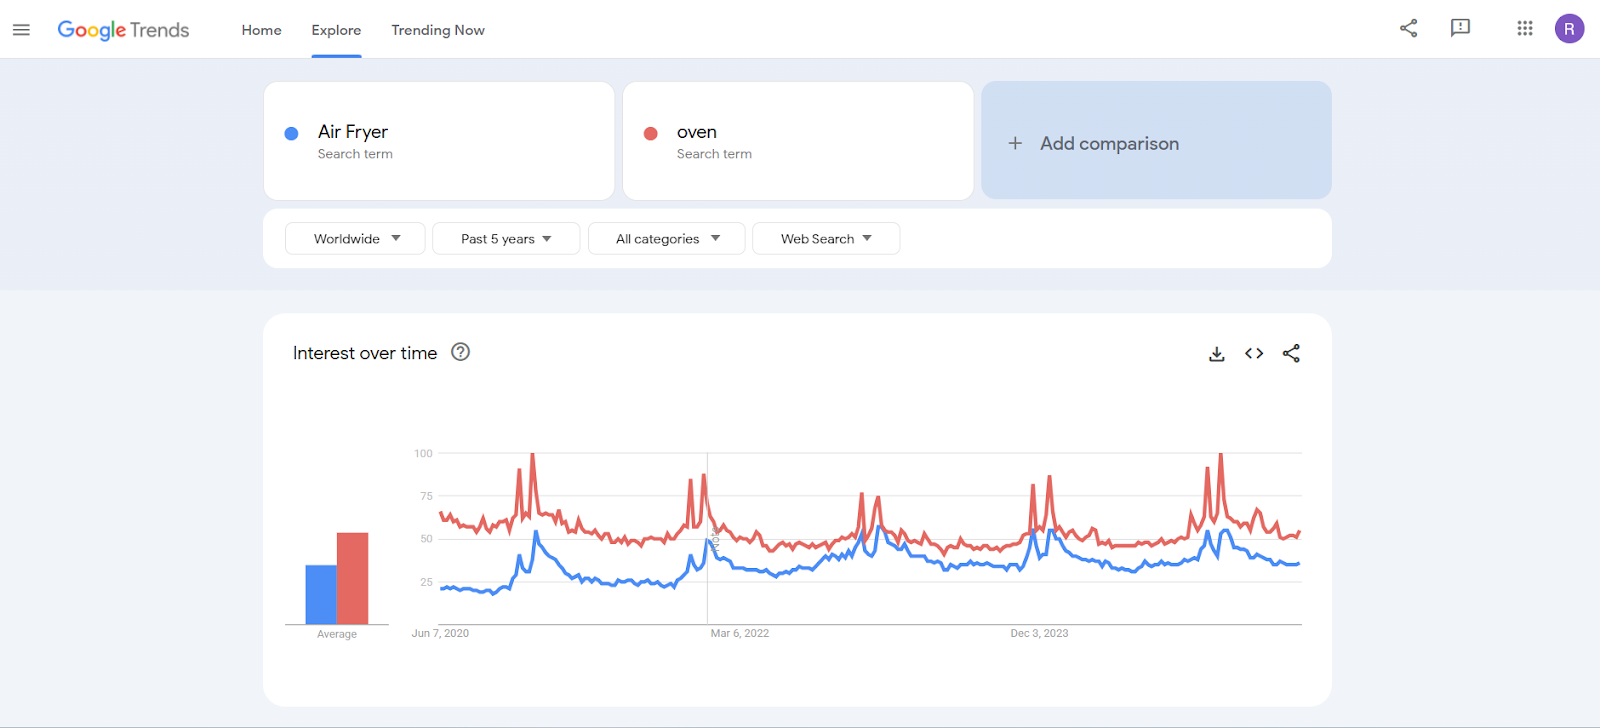Go to the Home tab
This screenshot has width=1600, height=728.
pos(261,30)
